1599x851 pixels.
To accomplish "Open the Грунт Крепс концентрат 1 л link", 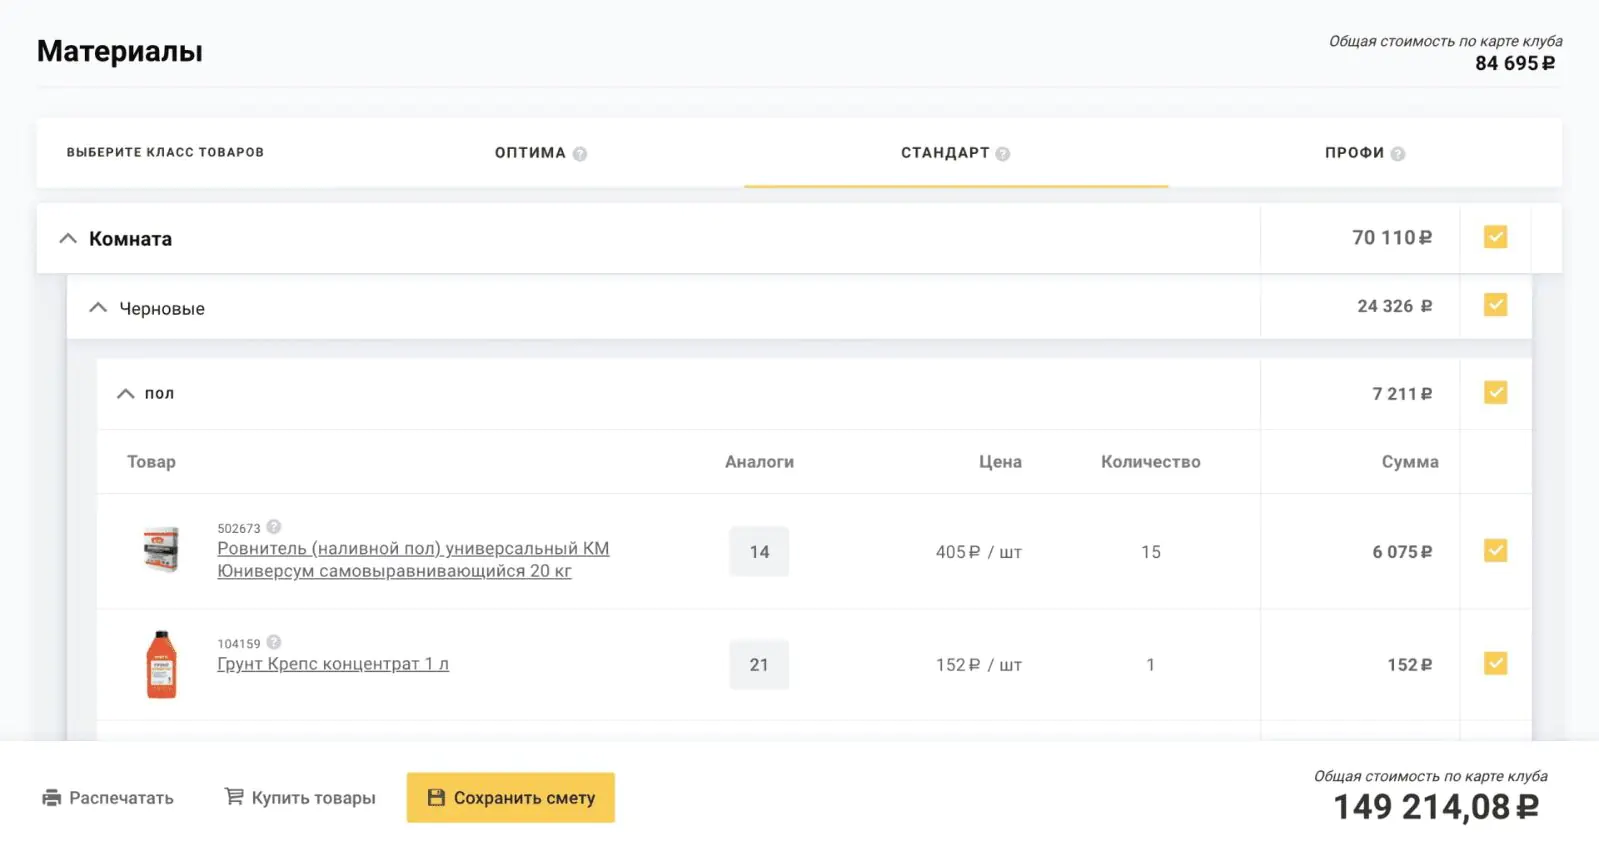I will point(333,664).
